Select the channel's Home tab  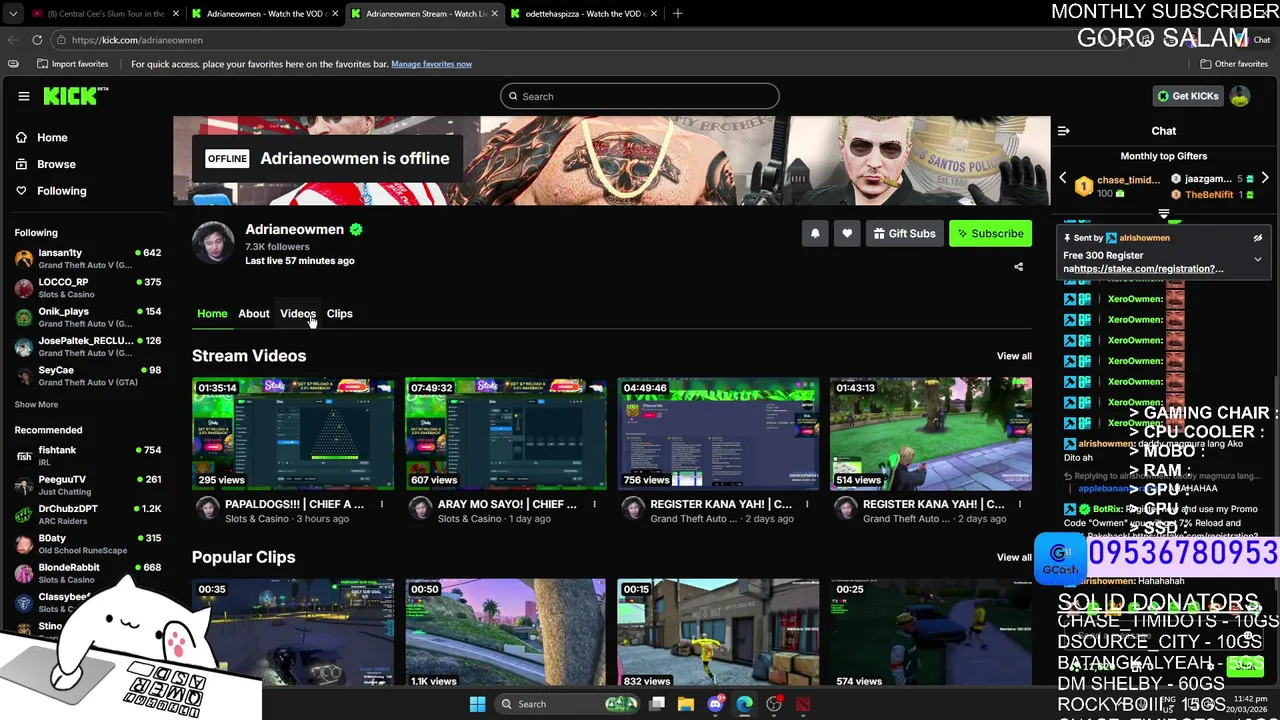coord(212,313)
